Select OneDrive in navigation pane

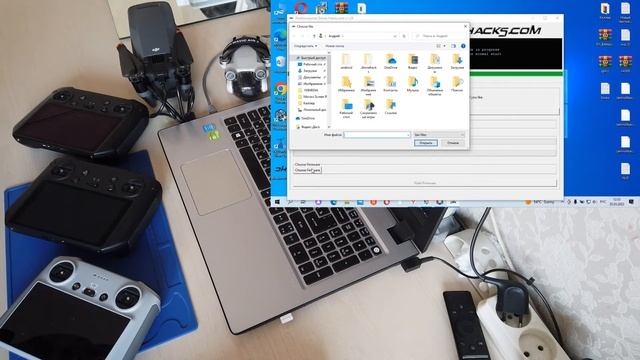coord(306,118)
